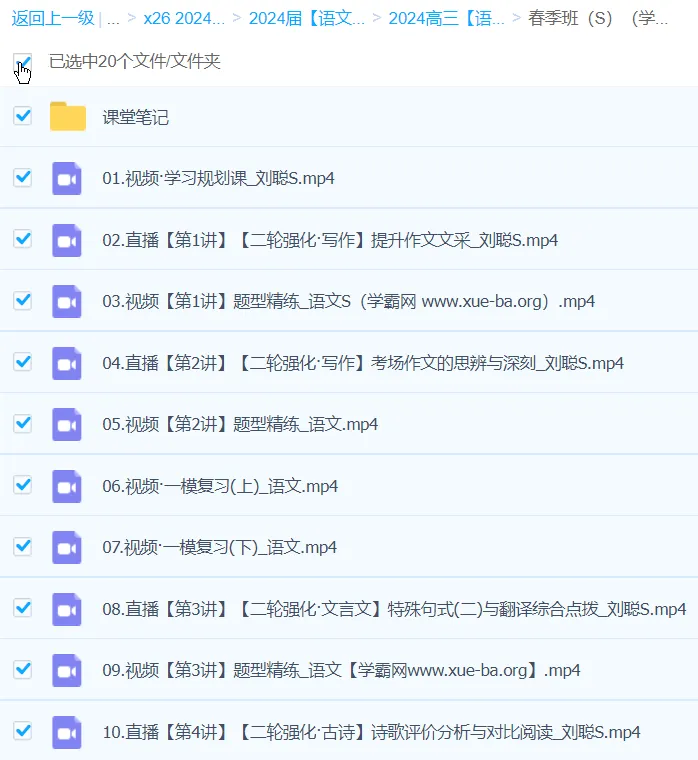Image resolution: width=698 pixels, height=760 pixels.
Task: Open file 02.直播【第1讲】提升作文文采
Action: tap(330, 240)
